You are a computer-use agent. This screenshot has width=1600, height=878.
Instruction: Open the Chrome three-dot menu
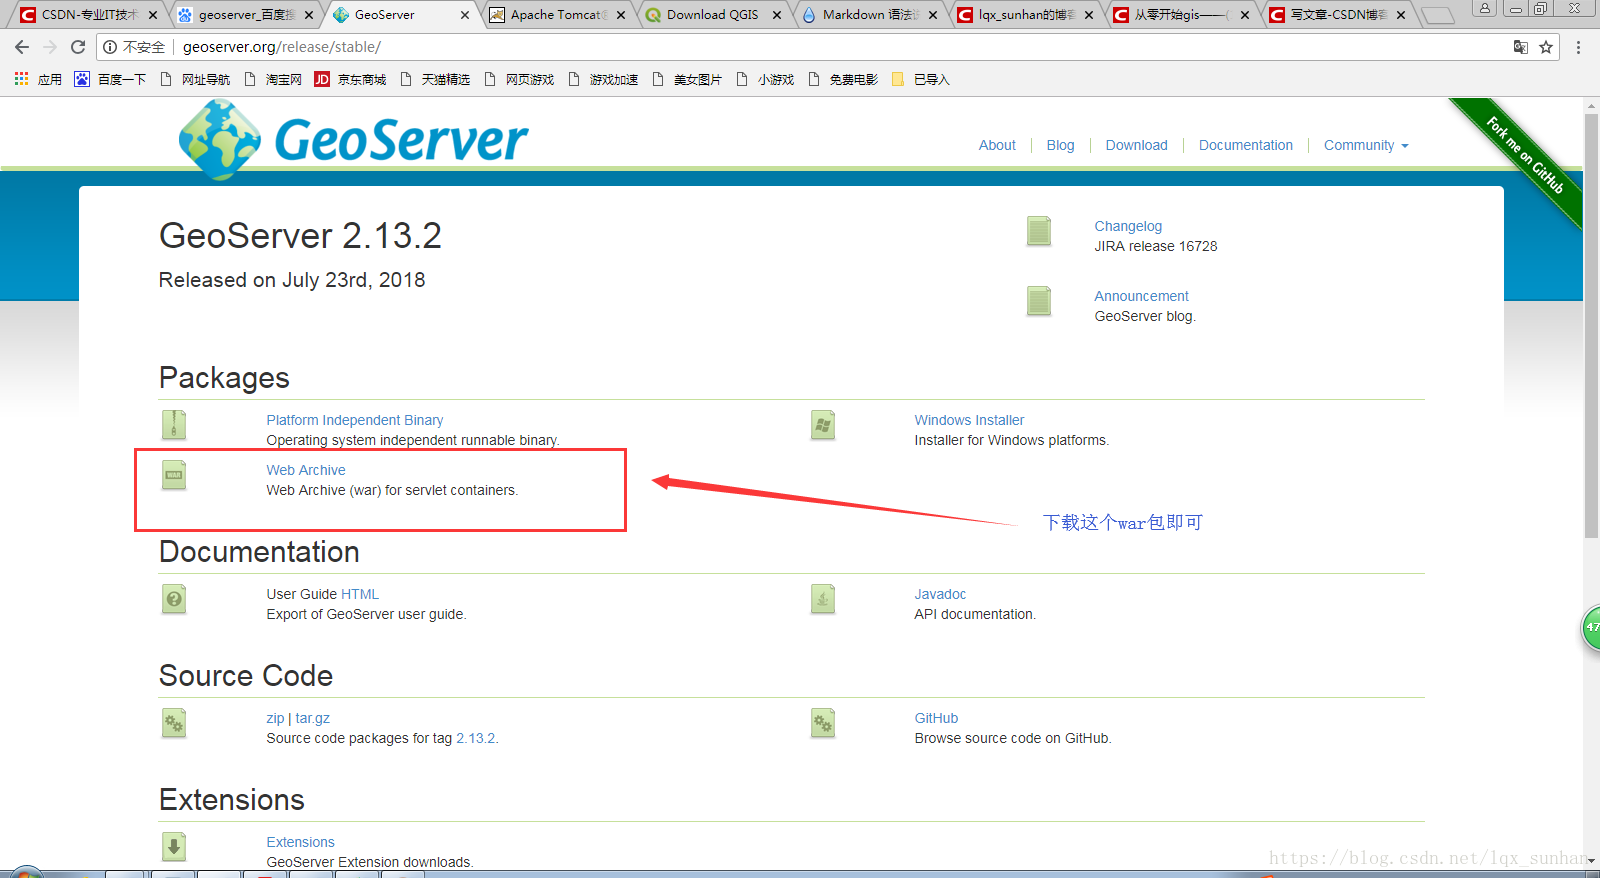1578,47
